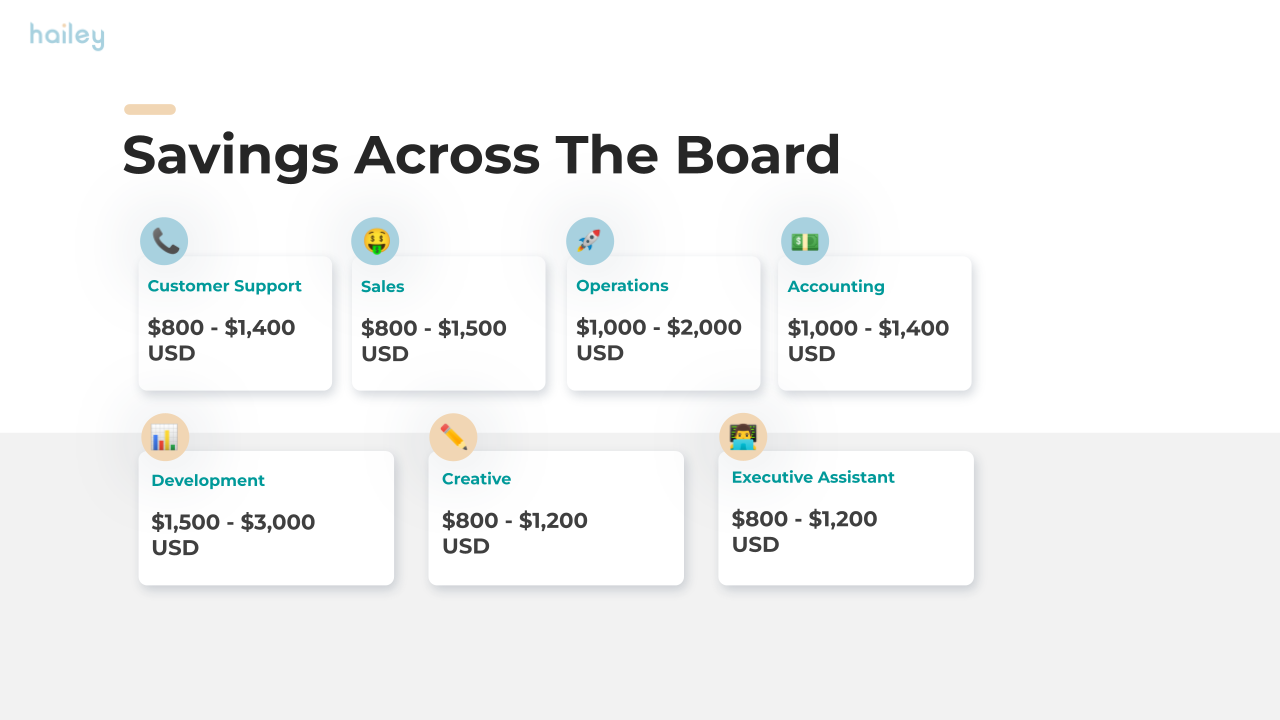The height and width of the screenshot is (720, 1280).
Task: Click the Development card title
Action: click(x=208, y=481)
